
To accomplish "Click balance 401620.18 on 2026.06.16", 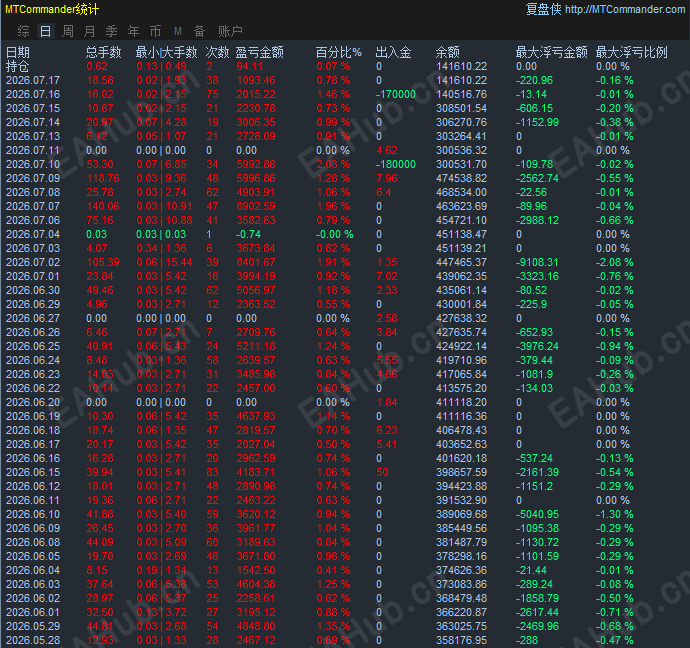I will 462,458.
